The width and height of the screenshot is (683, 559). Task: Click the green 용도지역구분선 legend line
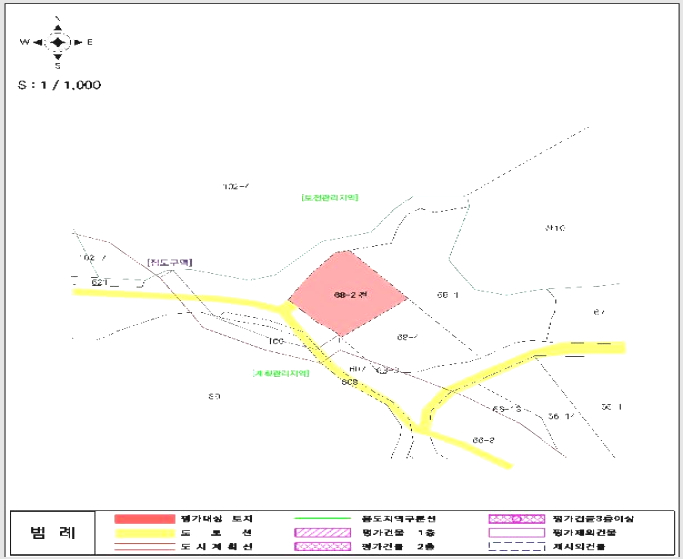coord(323,518)
